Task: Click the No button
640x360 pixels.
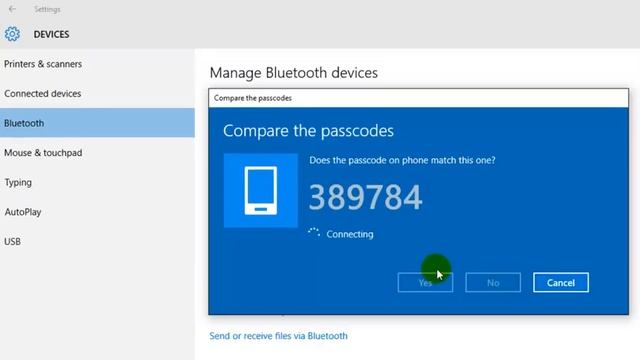Action: tap(493, 282)
